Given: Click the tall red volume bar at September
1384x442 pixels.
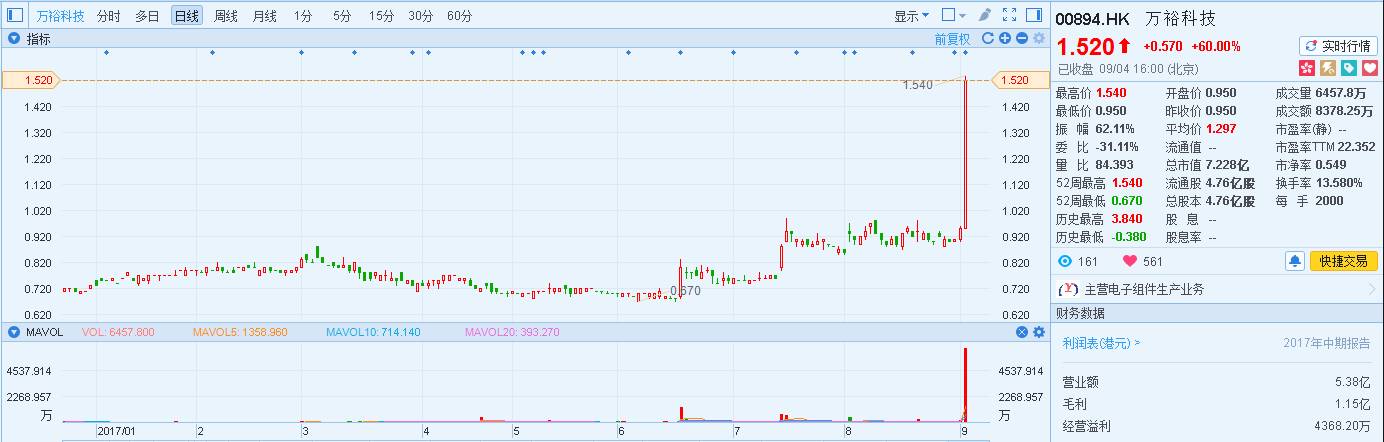Looking at the screenshot, I should (966, 384).
